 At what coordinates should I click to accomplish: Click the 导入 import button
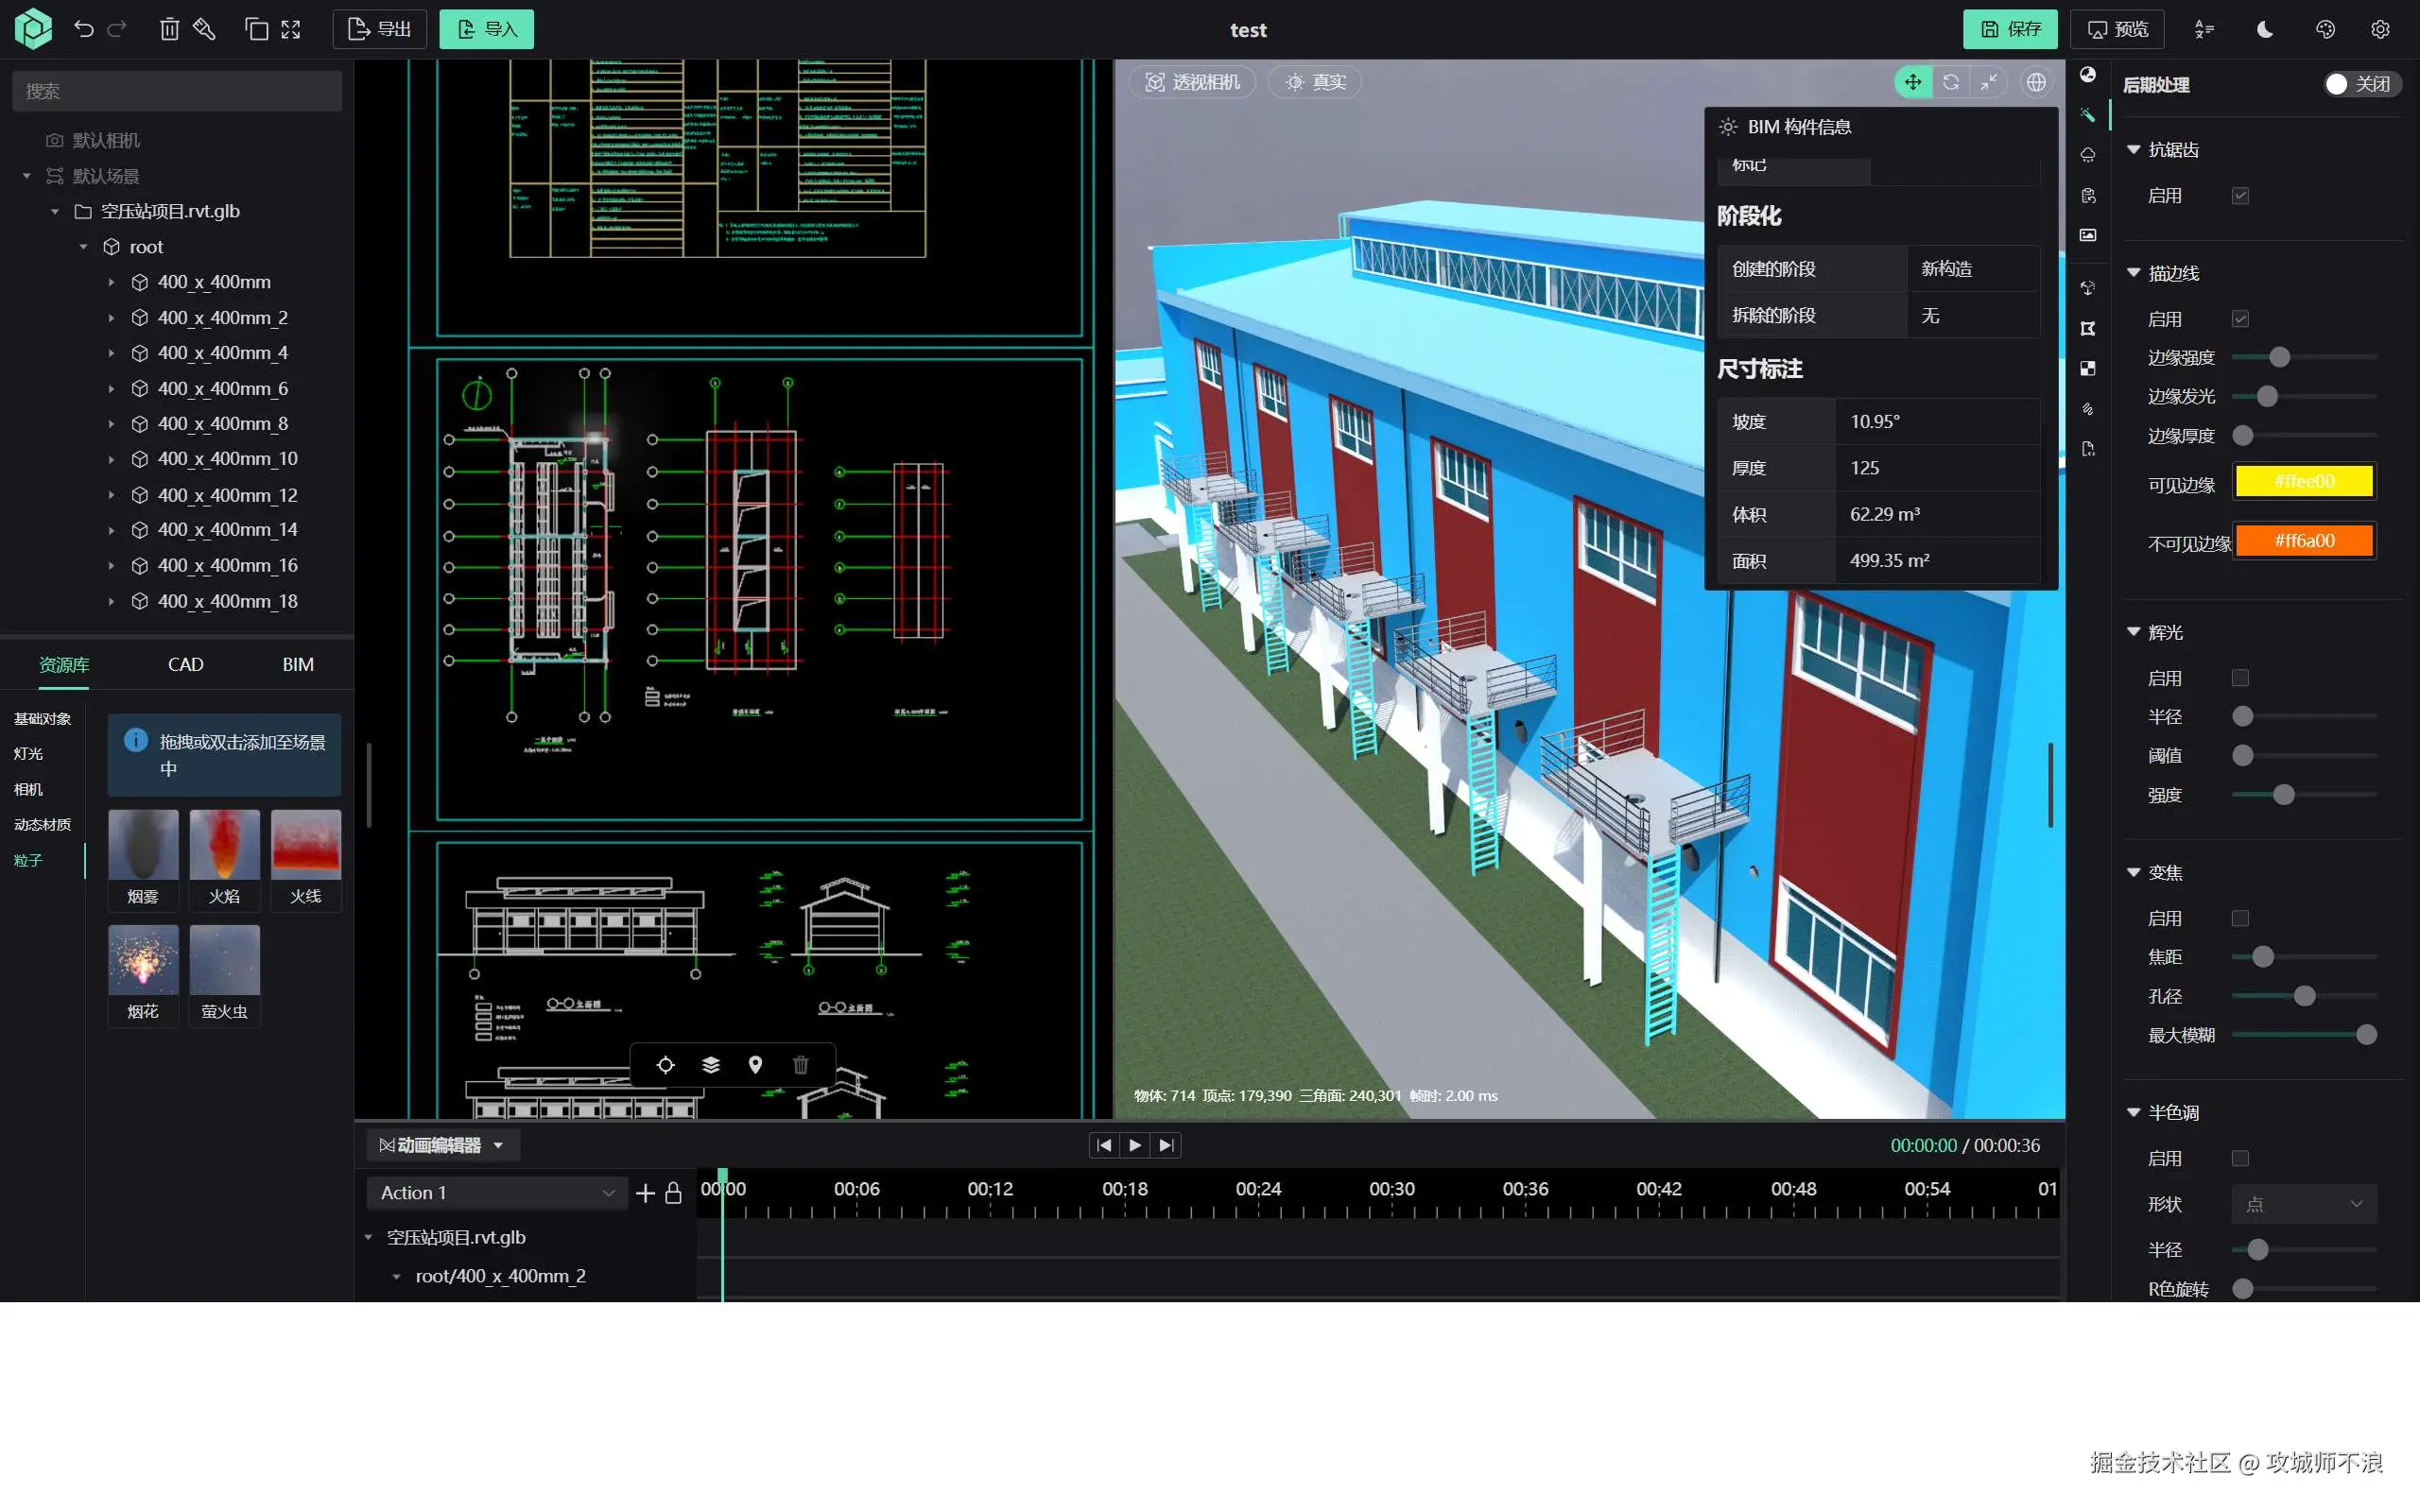[487, 29]
